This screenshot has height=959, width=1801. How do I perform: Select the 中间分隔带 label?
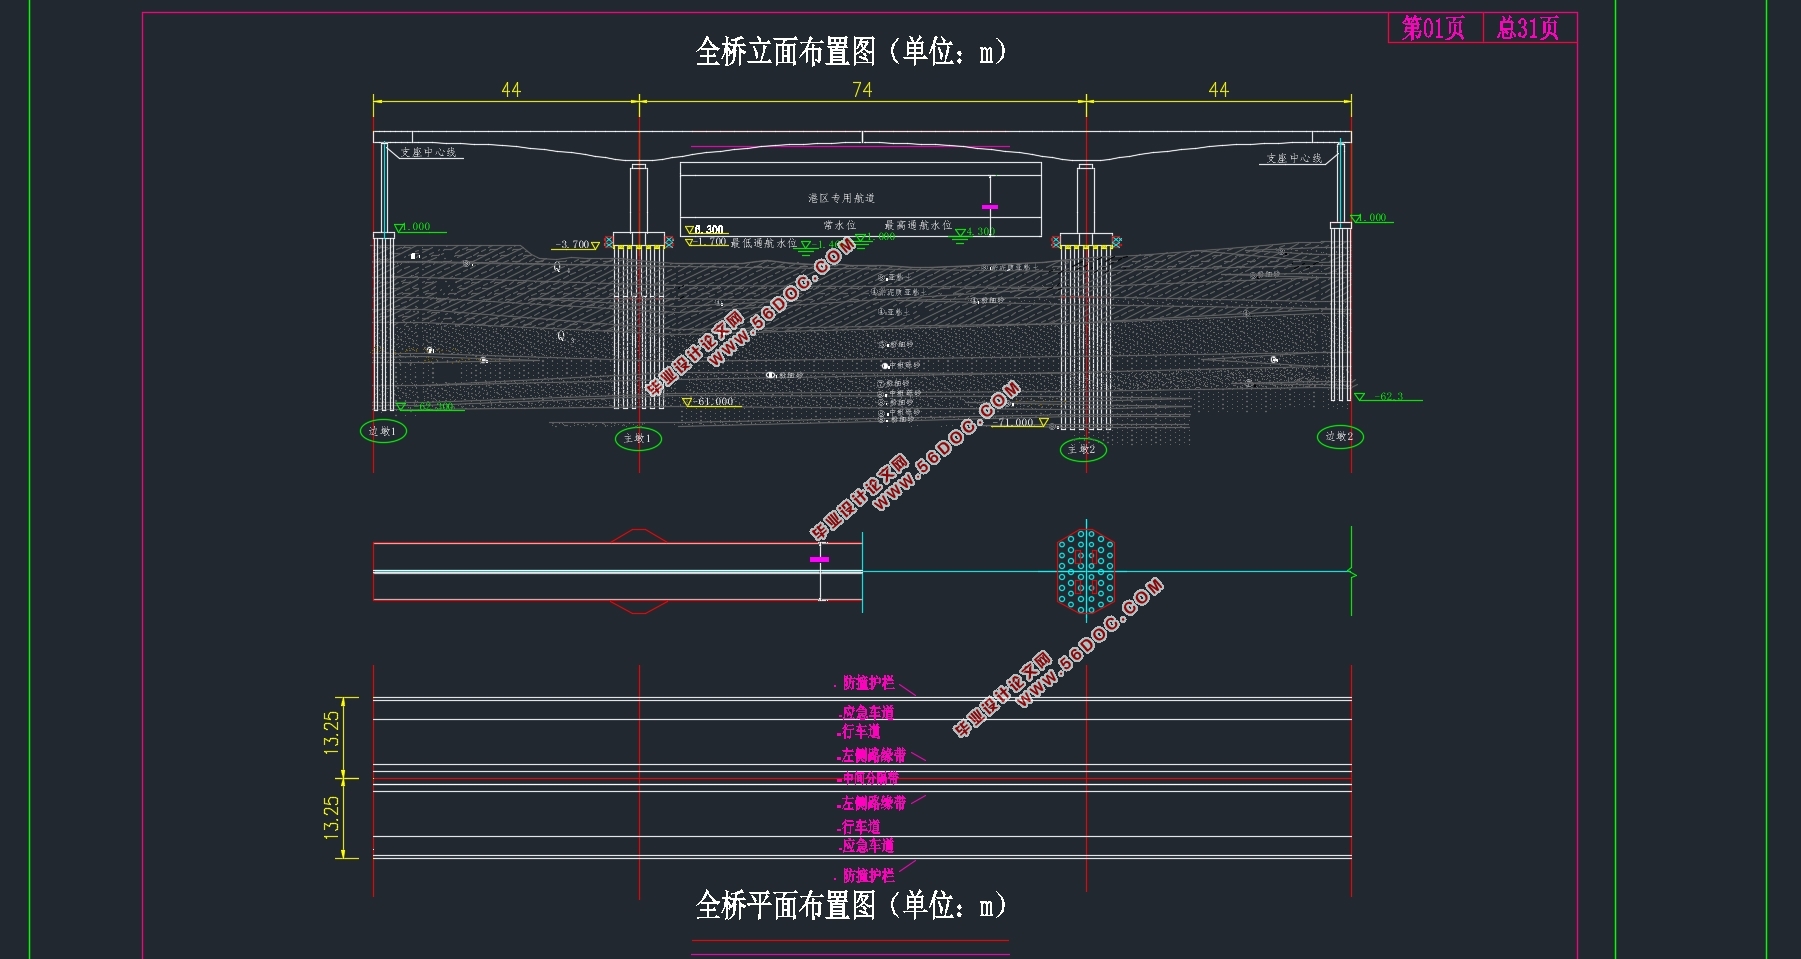tap(869, 778)
